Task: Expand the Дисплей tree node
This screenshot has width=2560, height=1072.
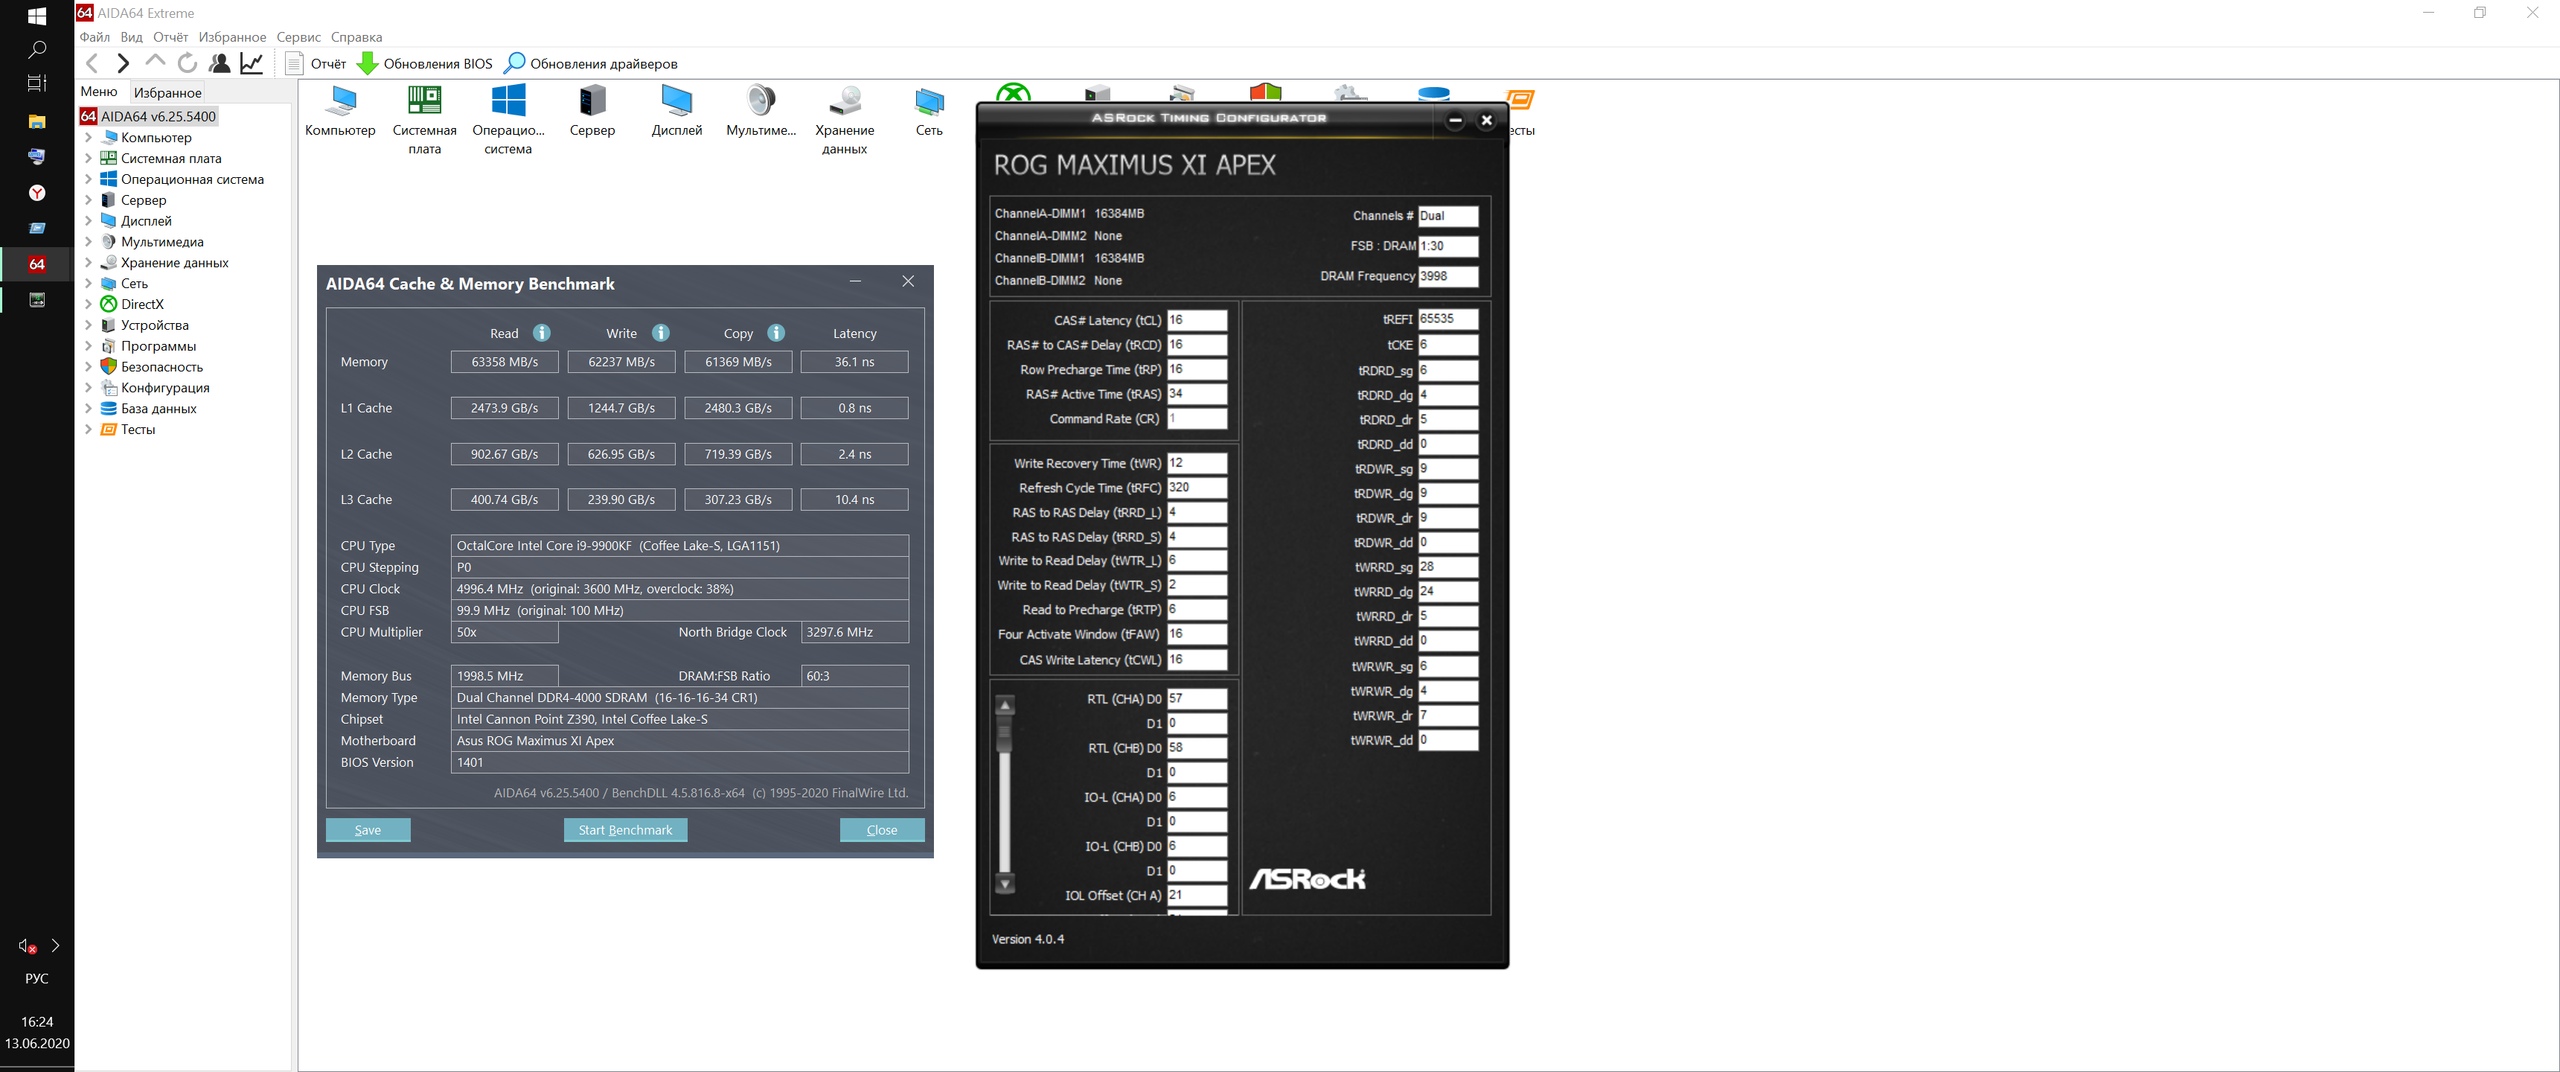Action: (x=88, y=221)
